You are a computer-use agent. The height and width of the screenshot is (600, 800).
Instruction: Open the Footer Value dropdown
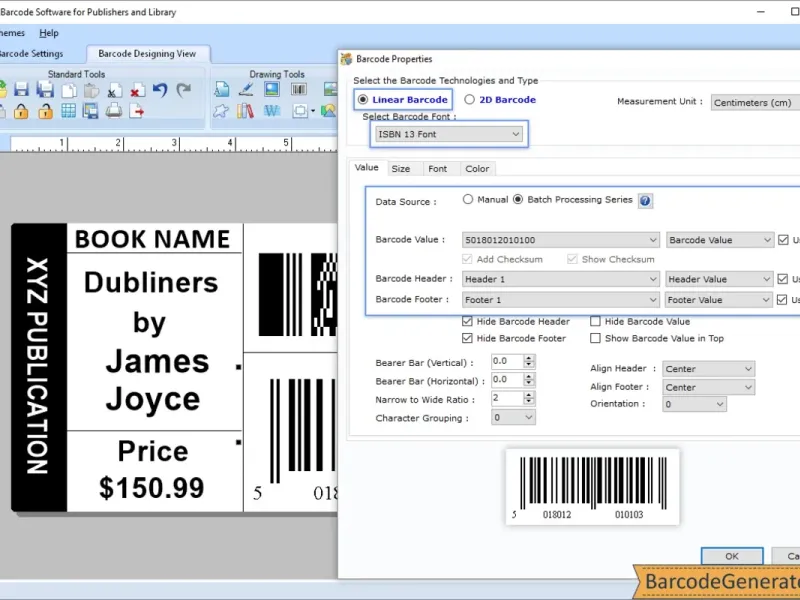(x=718, y=299)
